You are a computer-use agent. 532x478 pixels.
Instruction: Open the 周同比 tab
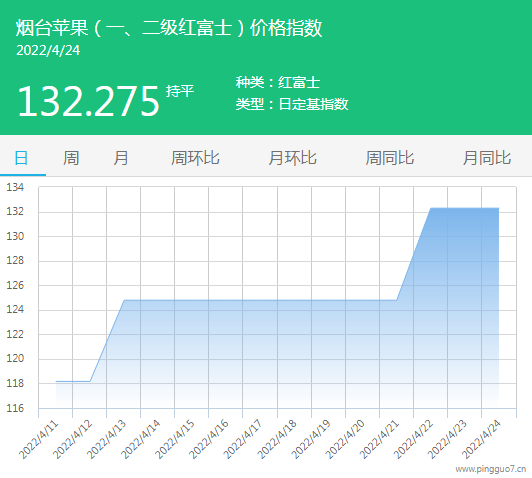tap(390, 158)
